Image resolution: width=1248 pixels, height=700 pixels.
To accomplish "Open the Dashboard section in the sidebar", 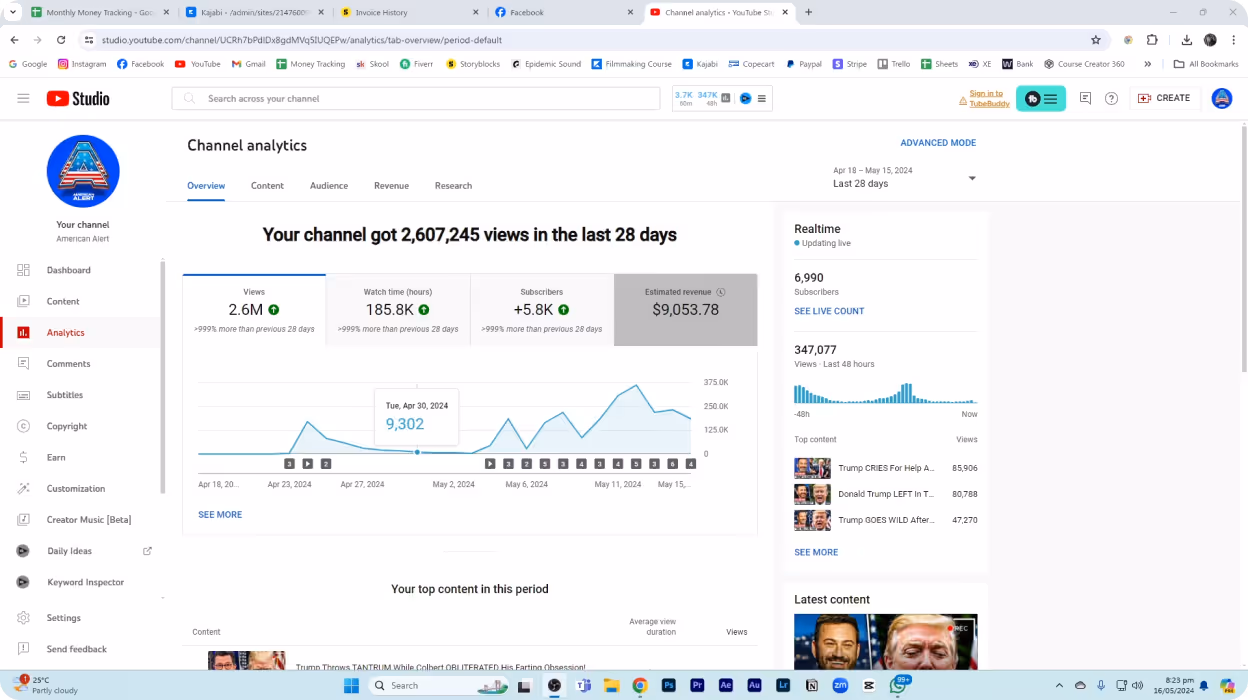I will point(68,270).
